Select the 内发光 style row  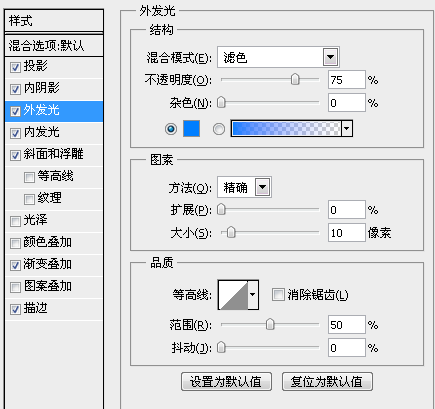[54, 133]
